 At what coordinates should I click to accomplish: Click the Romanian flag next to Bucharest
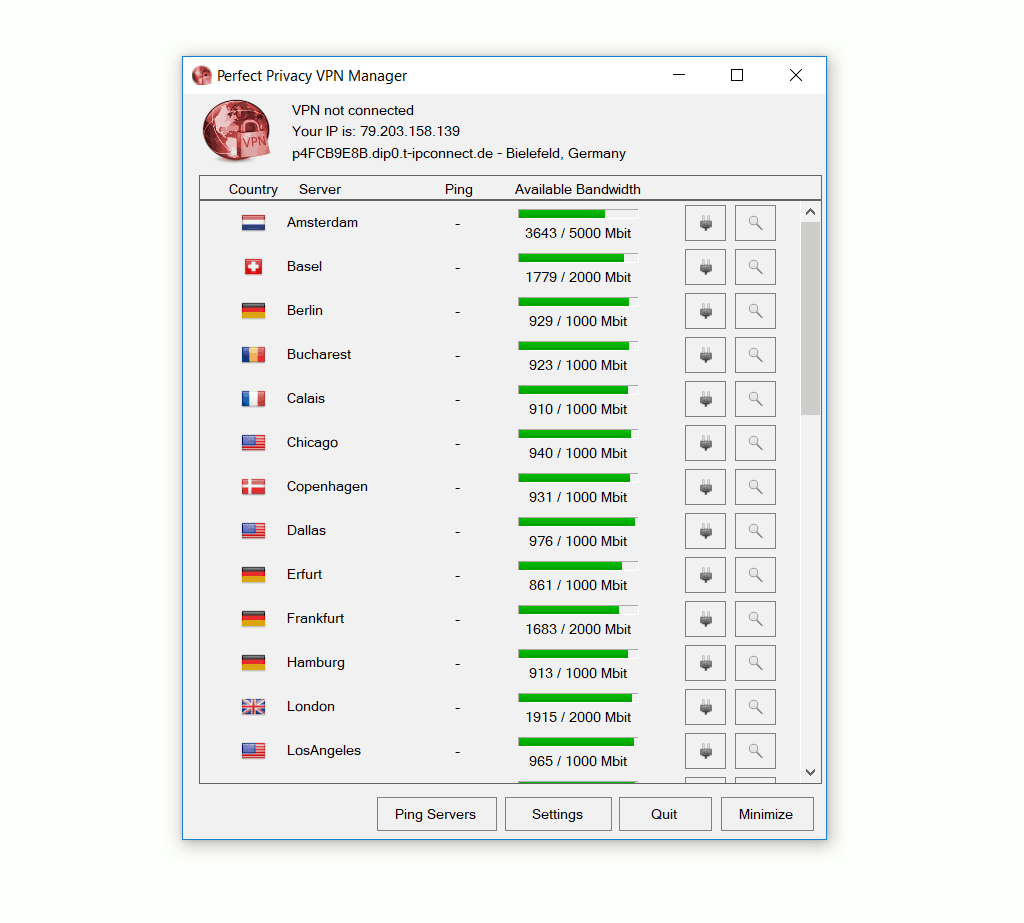tap(253, 355)
